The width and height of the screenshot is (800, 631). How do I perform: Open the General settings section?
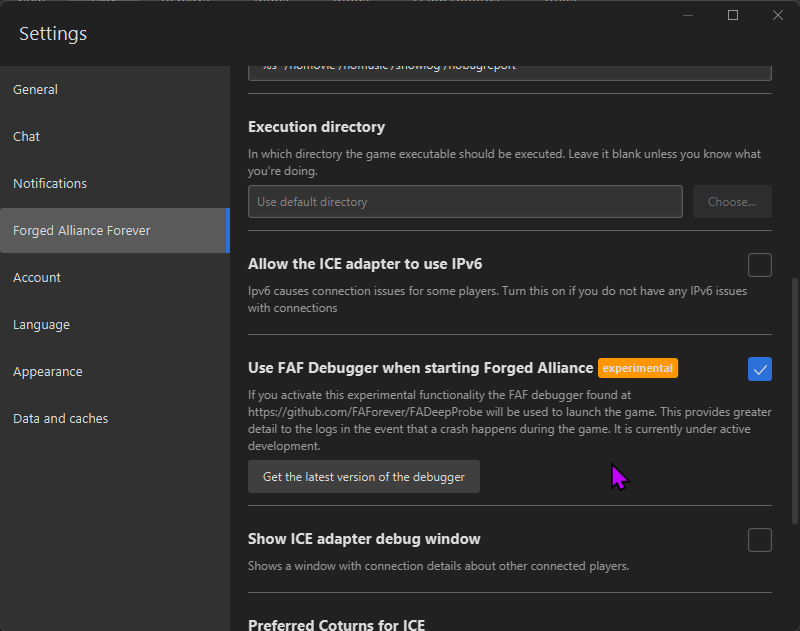point(115,90)
